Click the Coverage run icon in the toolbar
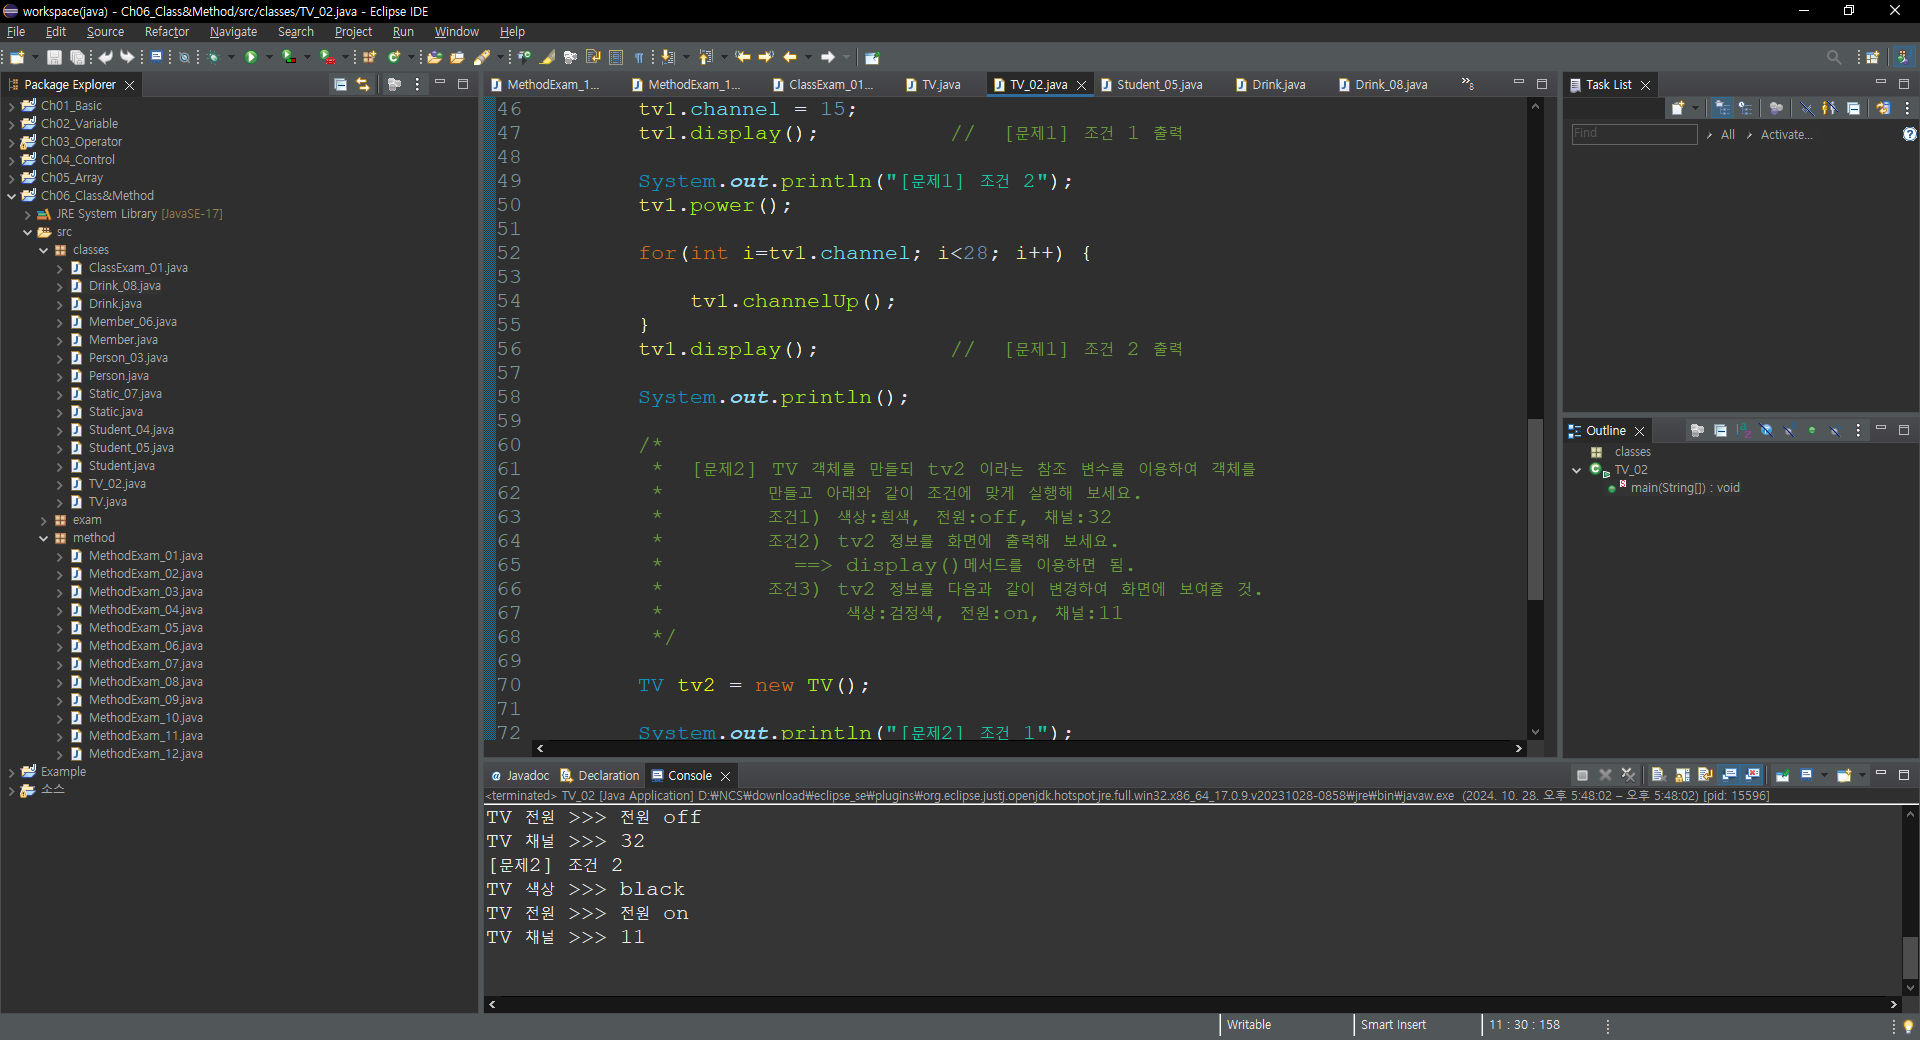Viewport: 1920px width, 1040px height. [288, 57]
